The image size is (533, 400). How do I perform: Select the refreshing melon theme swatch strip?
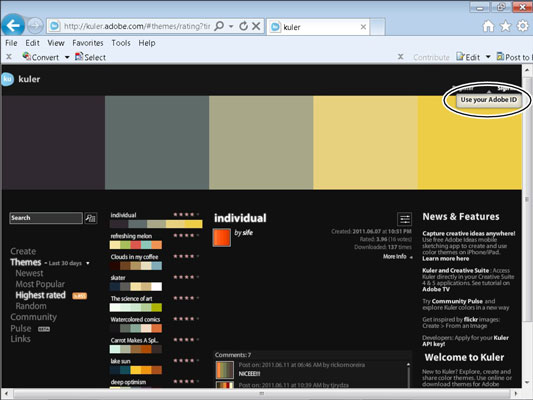pyautogui.click(x=136, y=245)
